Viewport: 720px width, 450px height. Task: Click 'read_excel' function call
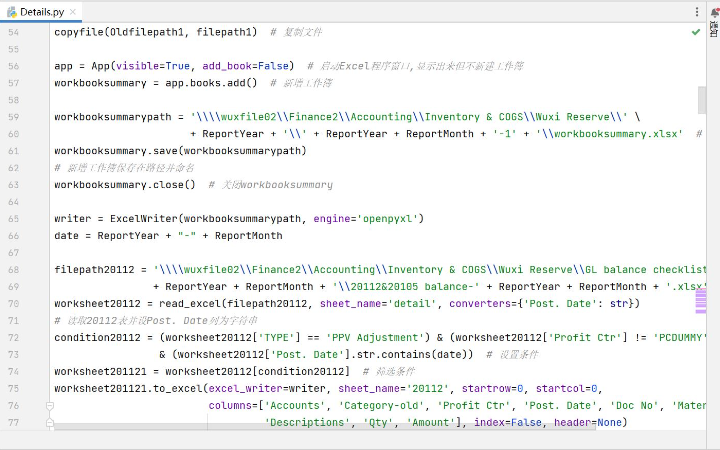(x=190, y=304)
